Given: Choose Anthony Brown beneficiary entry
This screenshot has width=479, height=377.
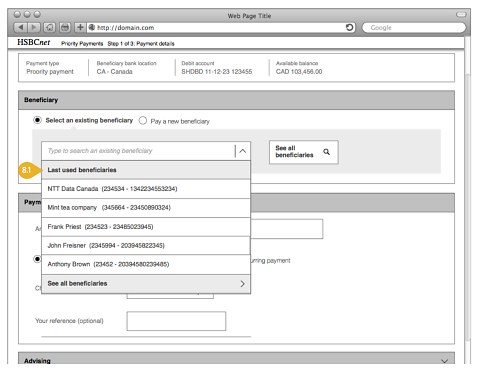Looking at the screenshot, I should pyautogui.click(x=146, y=264).
